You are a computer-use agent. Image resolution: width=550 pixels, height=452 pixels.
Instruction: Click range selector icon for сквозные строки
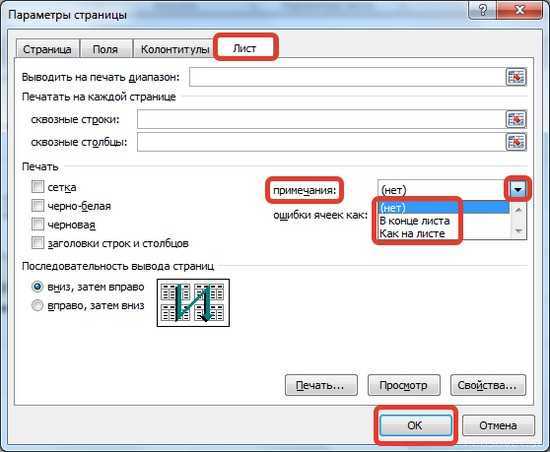pos(516,120)
